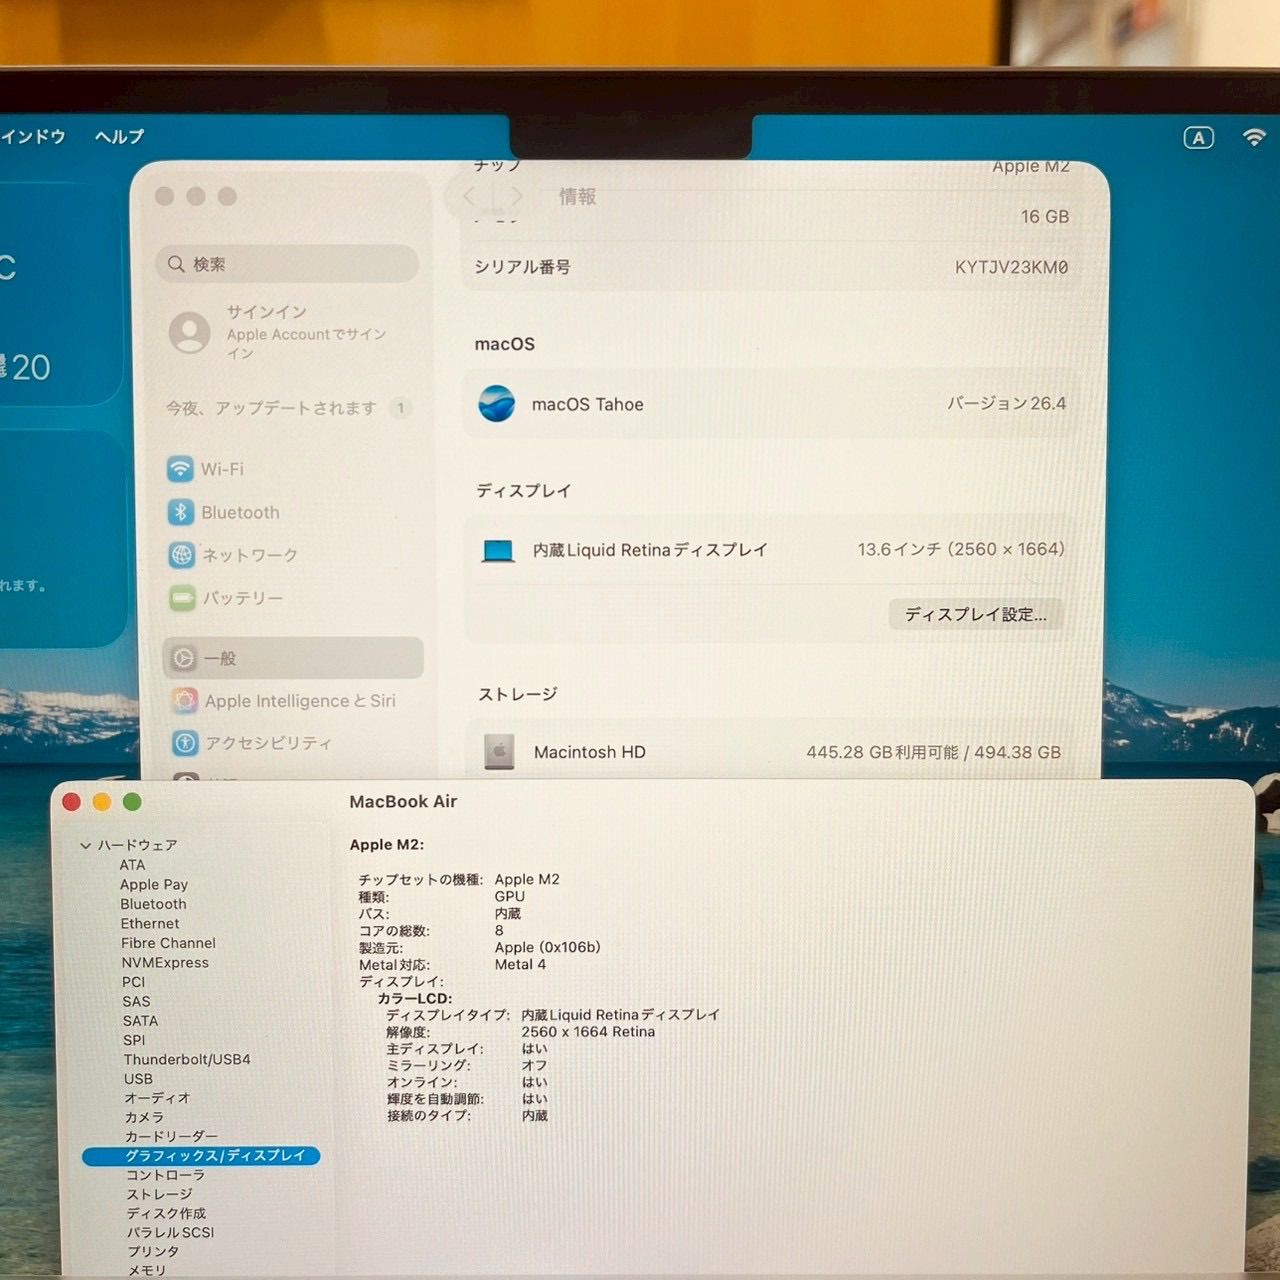
Task: Select Thunderbolt/USB4 in hardware list
Action: coord(187,1059)
